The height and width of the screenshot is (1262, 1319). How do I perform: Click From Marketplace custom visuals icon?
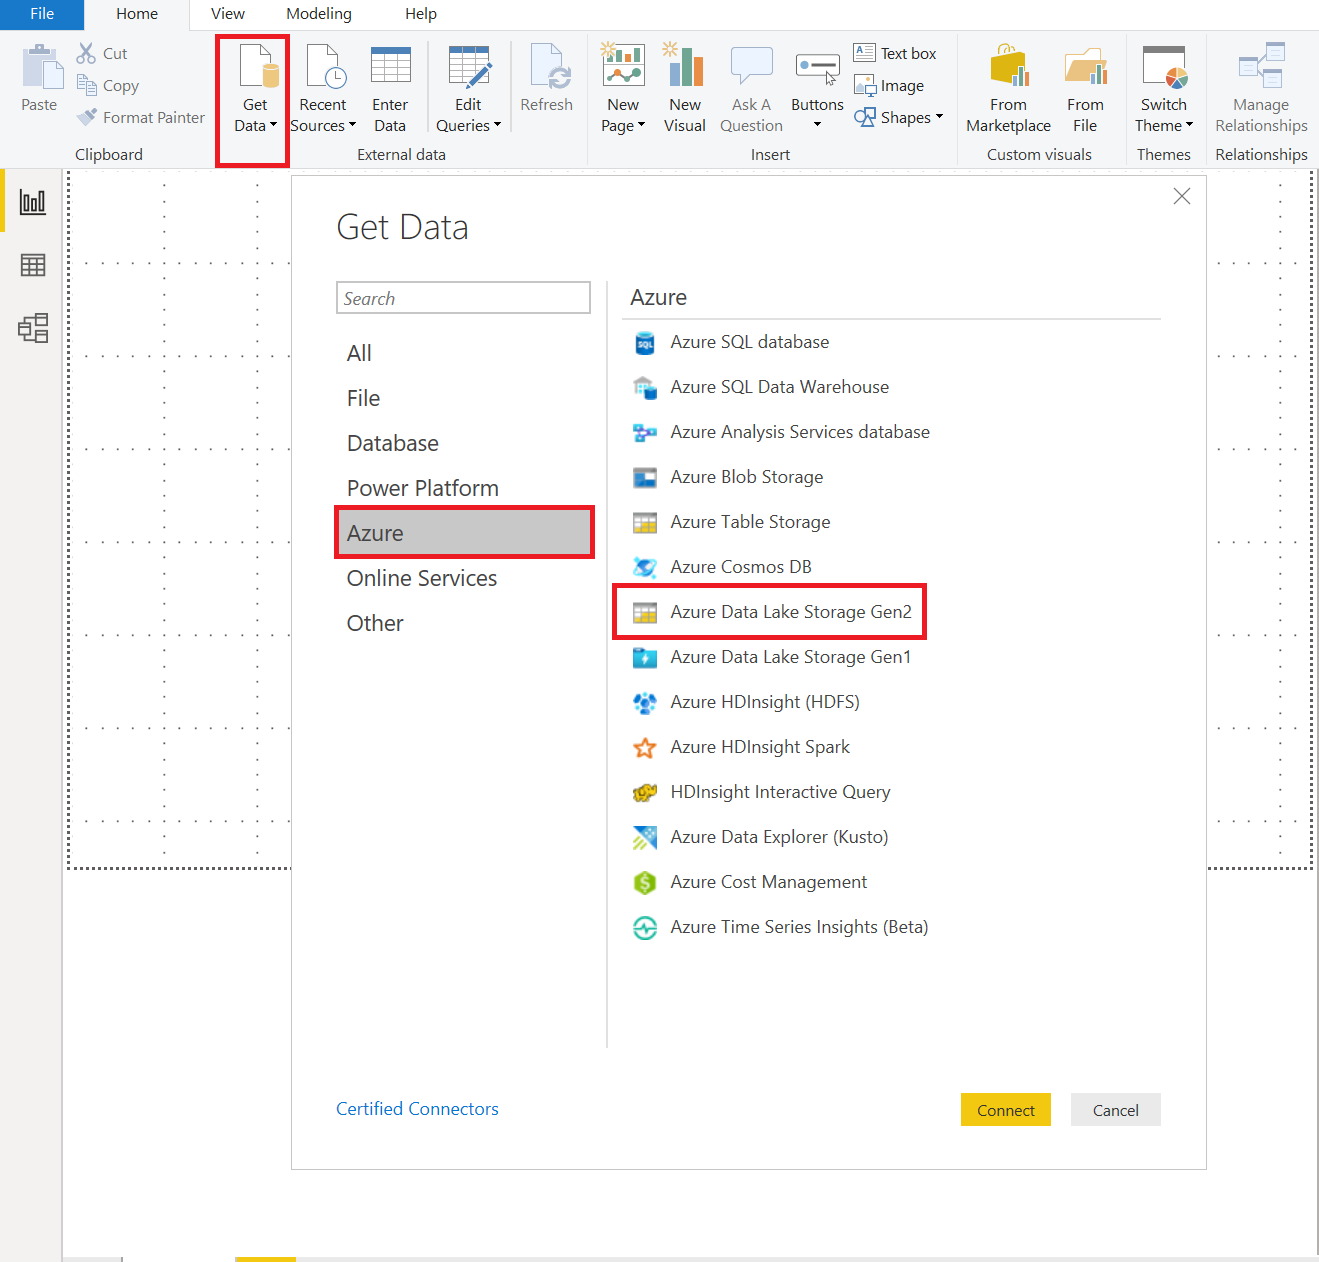pos(1009,66)
